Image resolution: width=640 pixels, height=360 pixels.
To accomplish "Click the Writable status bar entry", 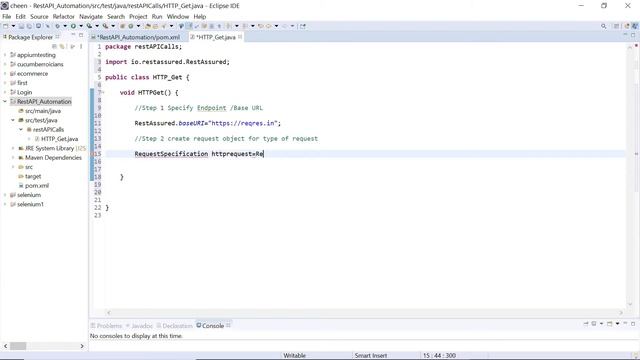I will 295,356.
